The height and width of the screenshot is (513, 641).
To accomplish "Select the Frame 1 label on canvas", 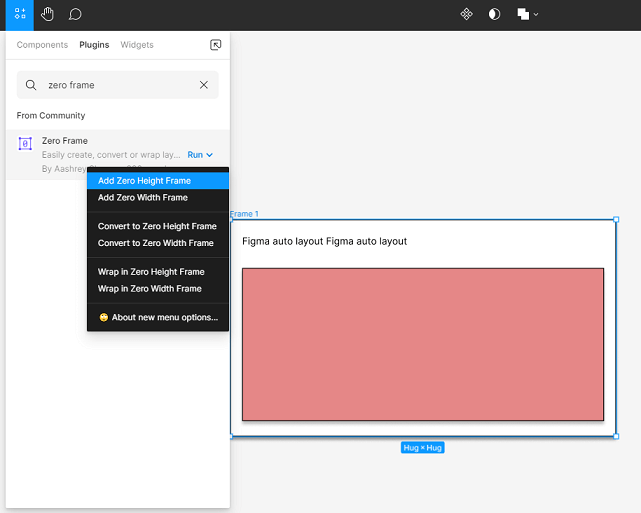I will (244, 214).
